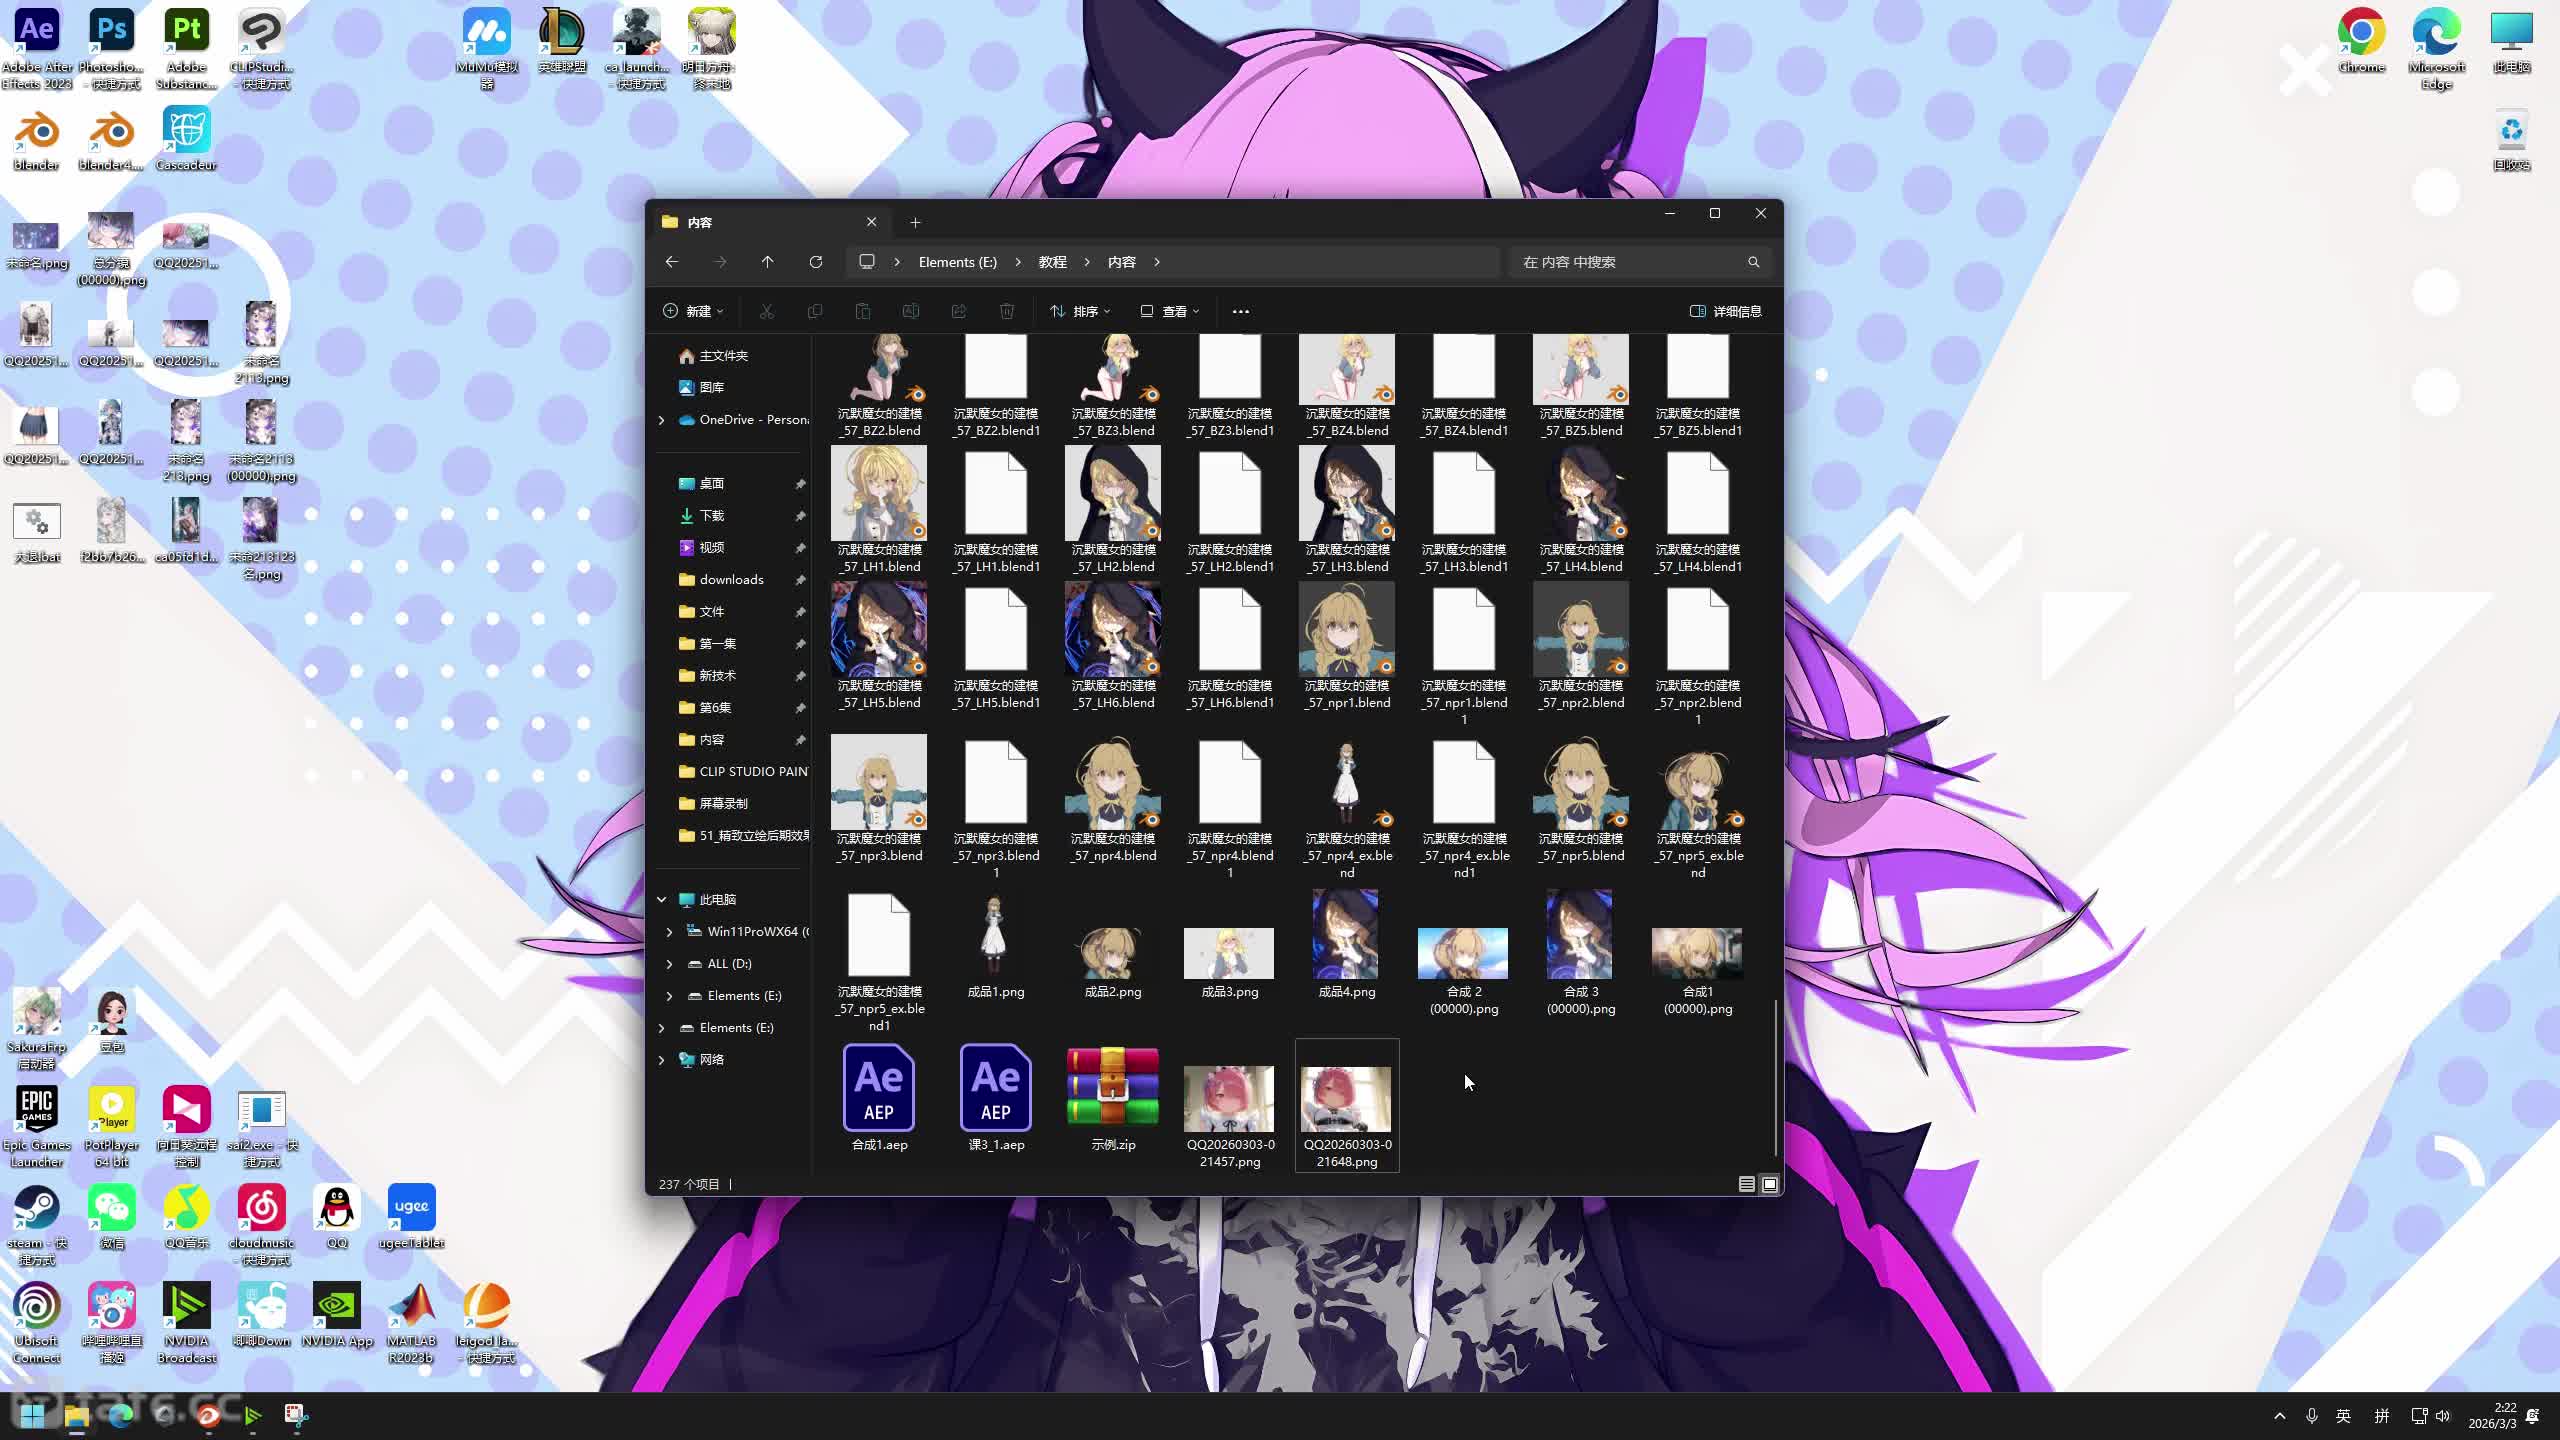Click the Back navigation arrow
This screenshot has height=1440, width=2560.
point(672,262)
